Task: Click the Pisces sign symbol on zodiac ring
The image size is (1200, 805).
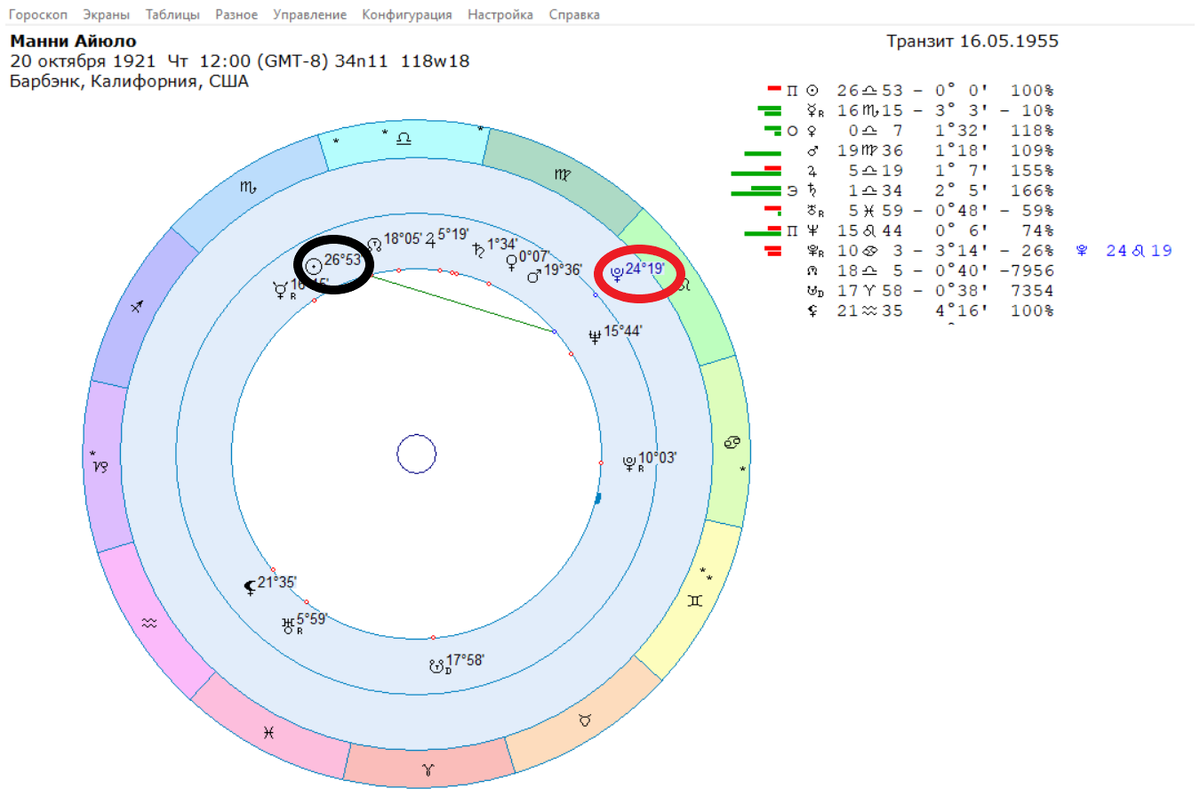Action: pyautogui.click(x=268, y=733)
